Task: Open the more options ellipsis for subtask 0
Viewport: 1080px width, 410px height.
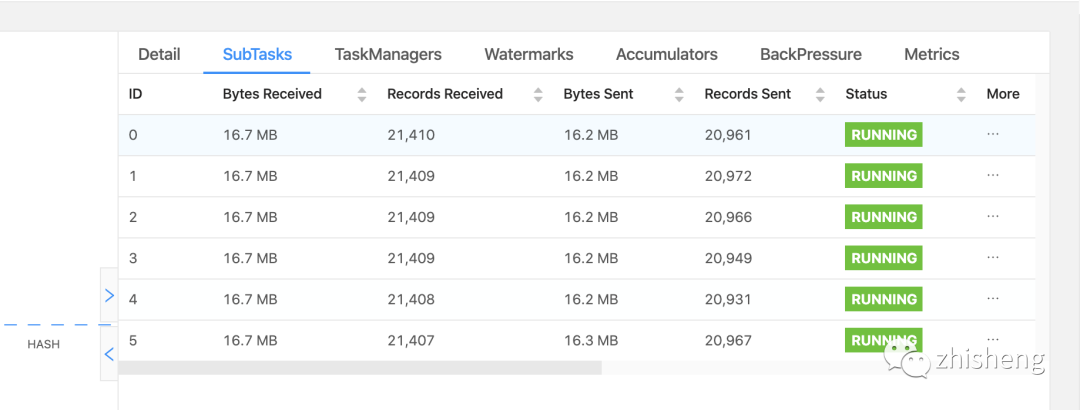Action: point(993,134)
